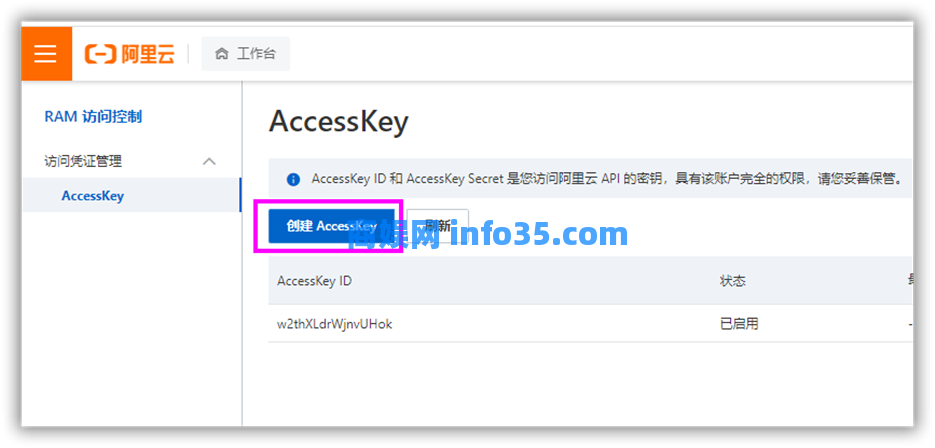Viewport: 935px width, 448px height.
Task: Click the 阿里云 brand text
Action: [x=148, y=54]
